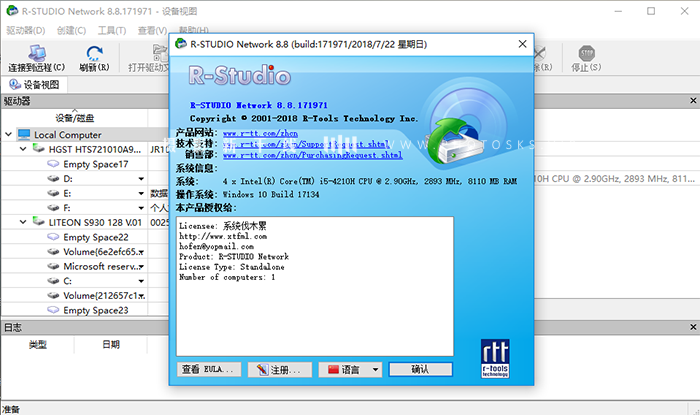Click the Log Type (类型) column header
700x415 pixels.
[38, 344]
